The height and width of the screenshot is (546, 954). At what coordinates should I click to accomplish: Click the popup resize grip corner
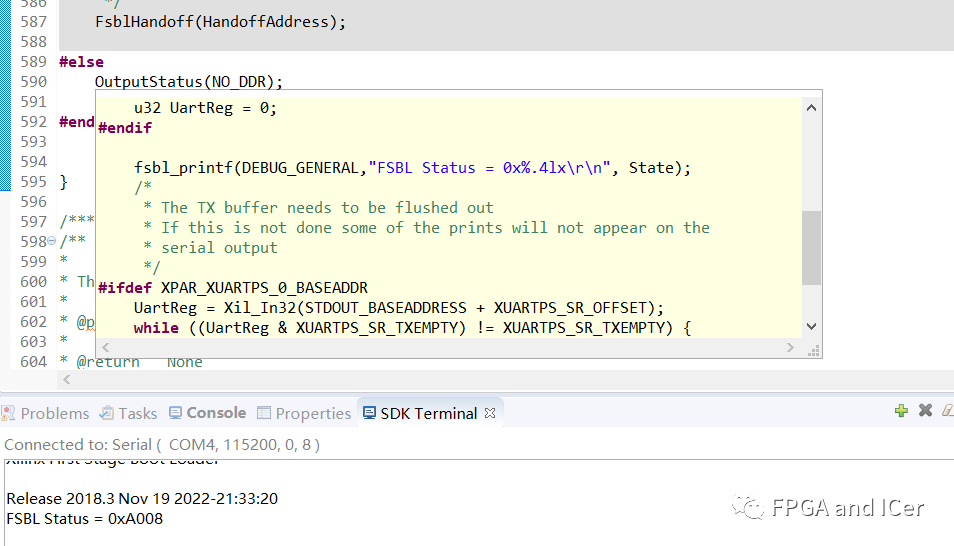coord(813,350)
